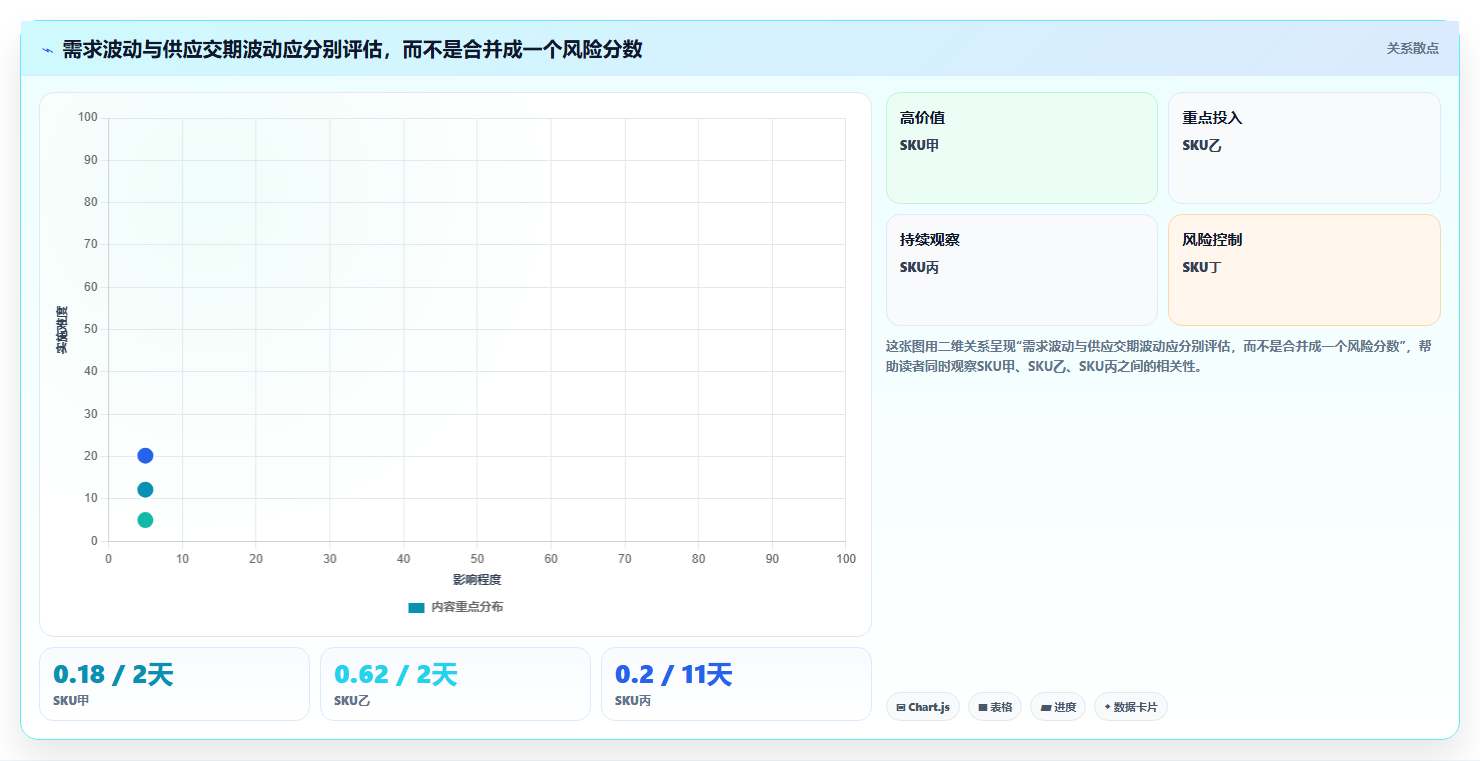Click the green scatter point at 5

(x=145, y=520)
